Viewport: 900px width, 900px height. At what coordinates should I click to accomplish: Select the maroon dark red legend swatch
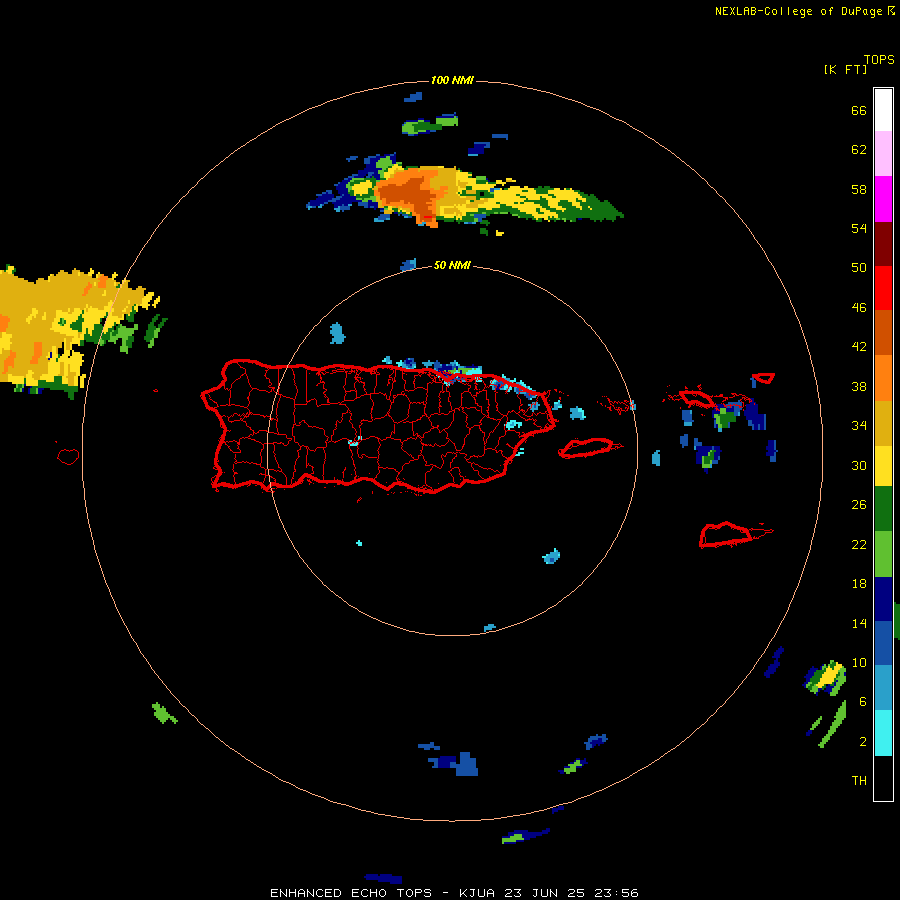tap(883, 243)
